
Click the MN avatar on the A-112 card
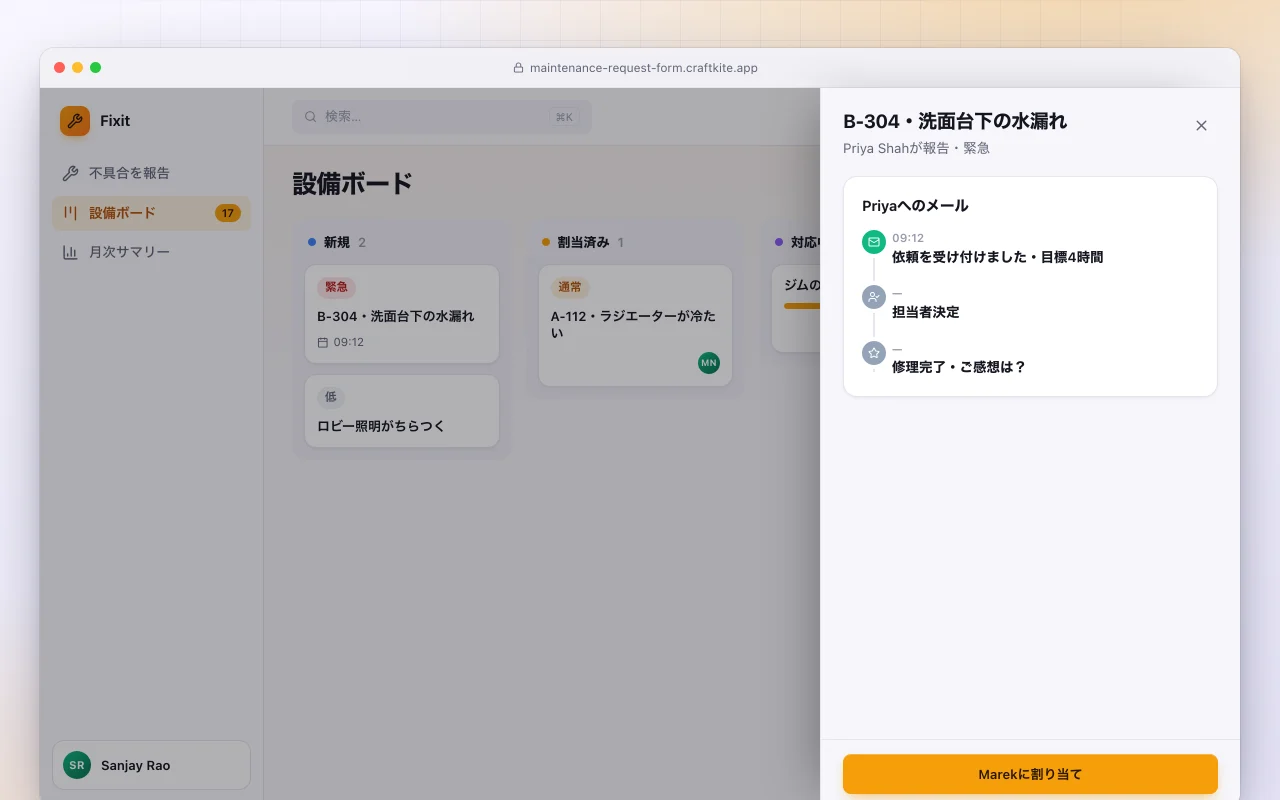click(x=709, y=363)
